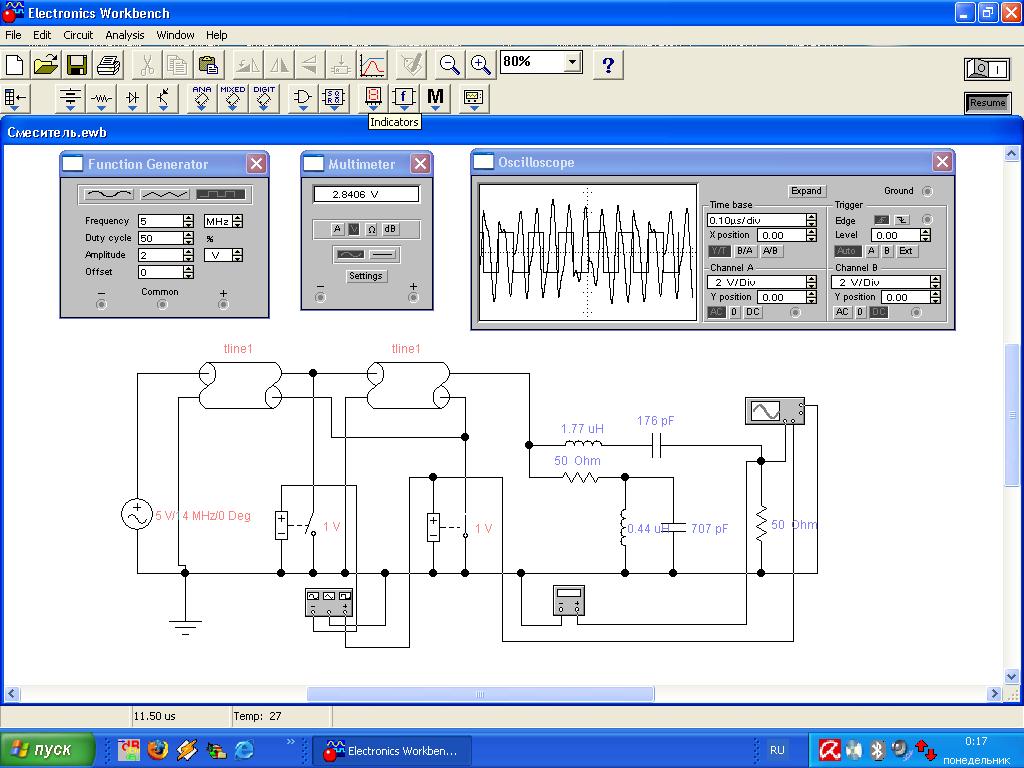
Task: Adjust the Offset value spinner
Action: (x=189, y=272)
